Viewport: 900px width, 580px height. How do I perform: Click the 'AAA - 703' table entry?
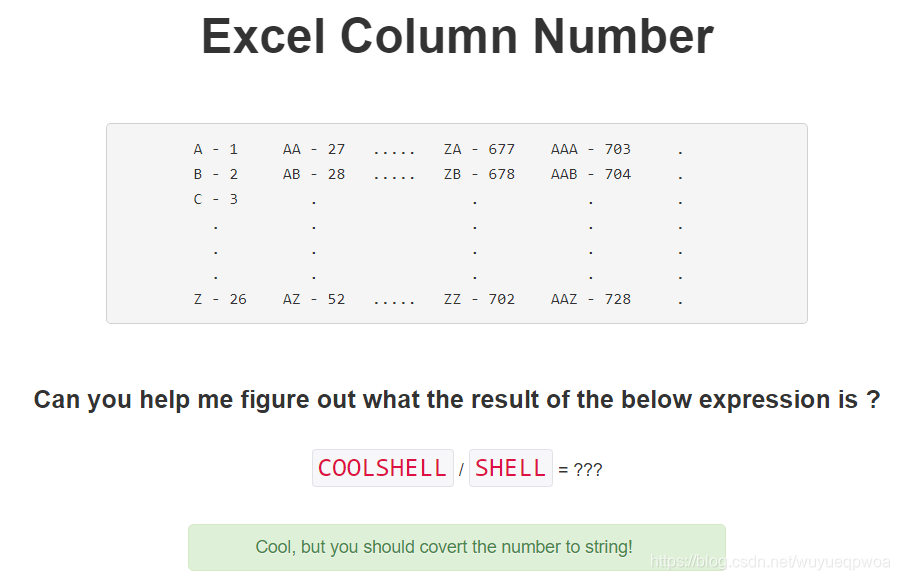pyautogui.click(x=591, y=149)
